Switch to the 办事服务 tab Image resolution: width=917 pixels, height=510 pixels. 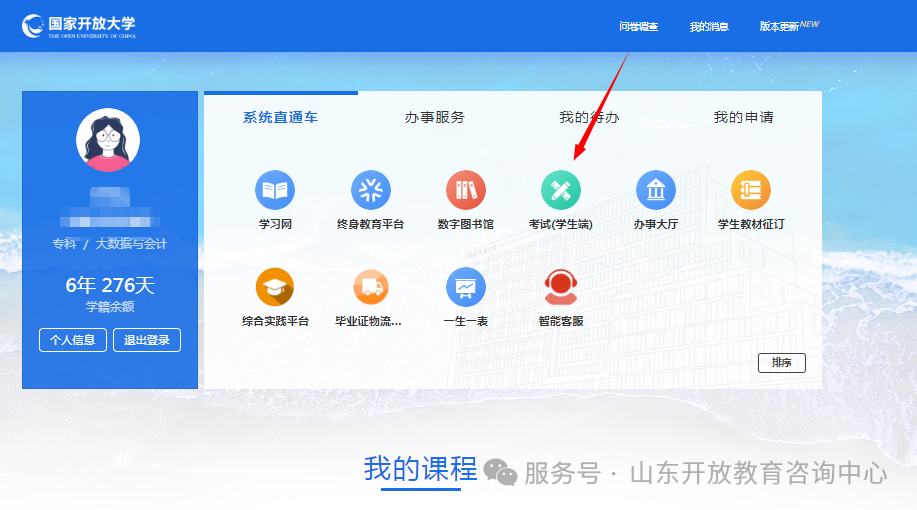coord(435,118)
